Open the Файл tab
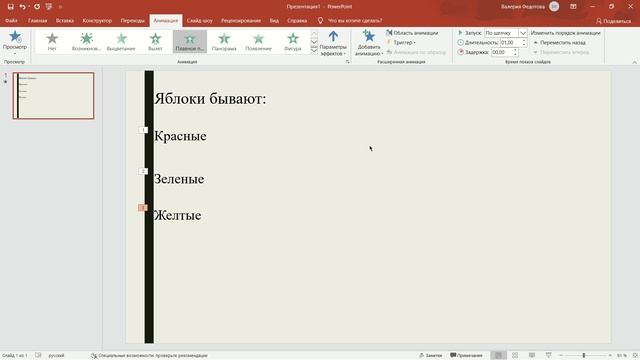The height and width of the screenshot is (360, 640). click(x=11, y=20)
